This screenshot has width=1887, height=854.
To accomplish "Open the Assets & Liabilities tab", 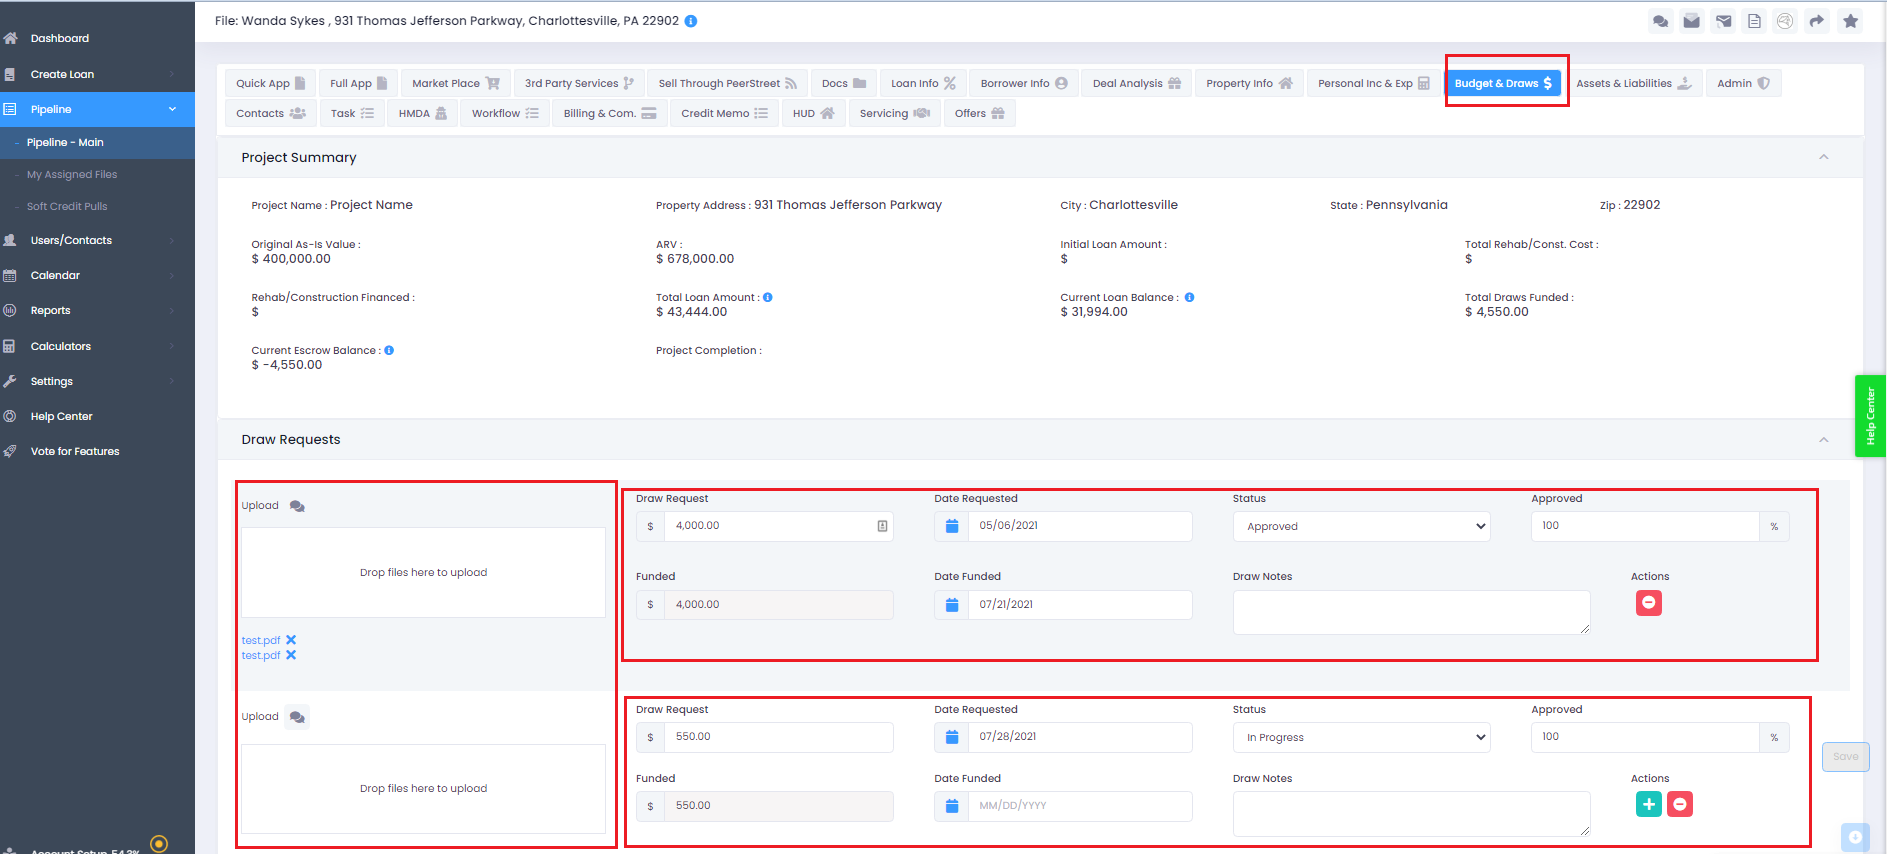I will tap(1634, 83).
